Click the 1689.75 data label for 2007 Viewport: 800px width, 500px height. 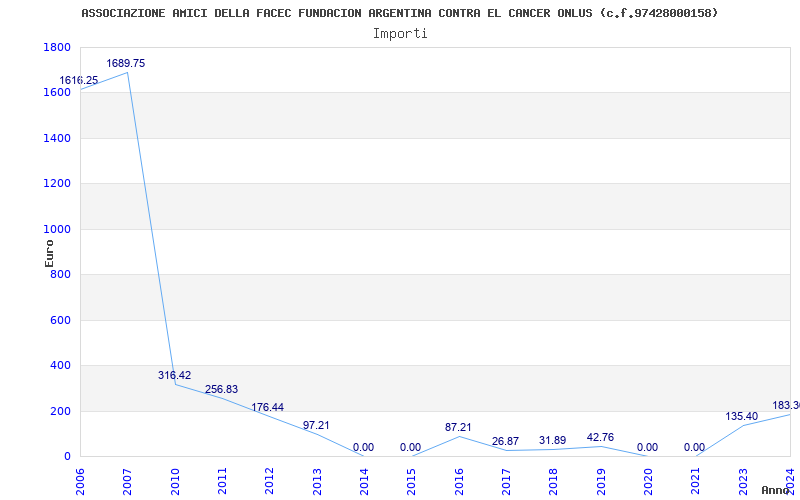tap(126, 64)
